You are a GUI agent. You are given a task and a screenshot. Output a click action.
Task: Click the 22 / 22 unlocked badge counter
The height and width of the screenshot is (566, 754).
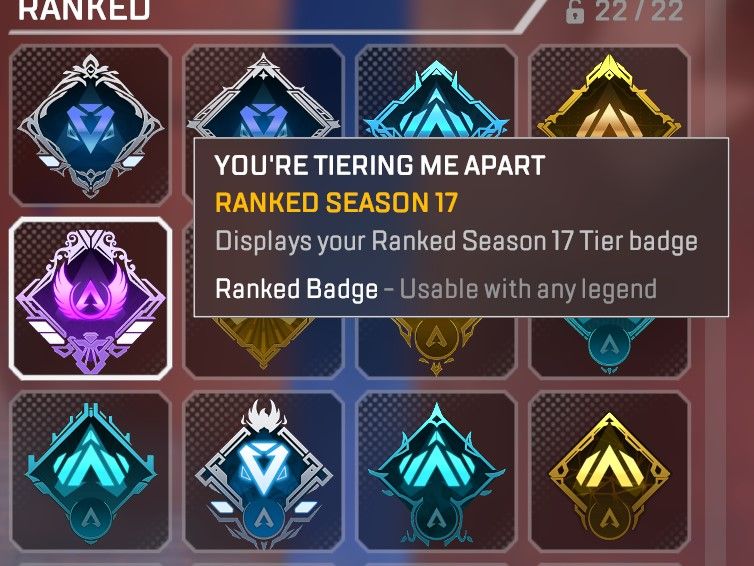click(639, 11)
